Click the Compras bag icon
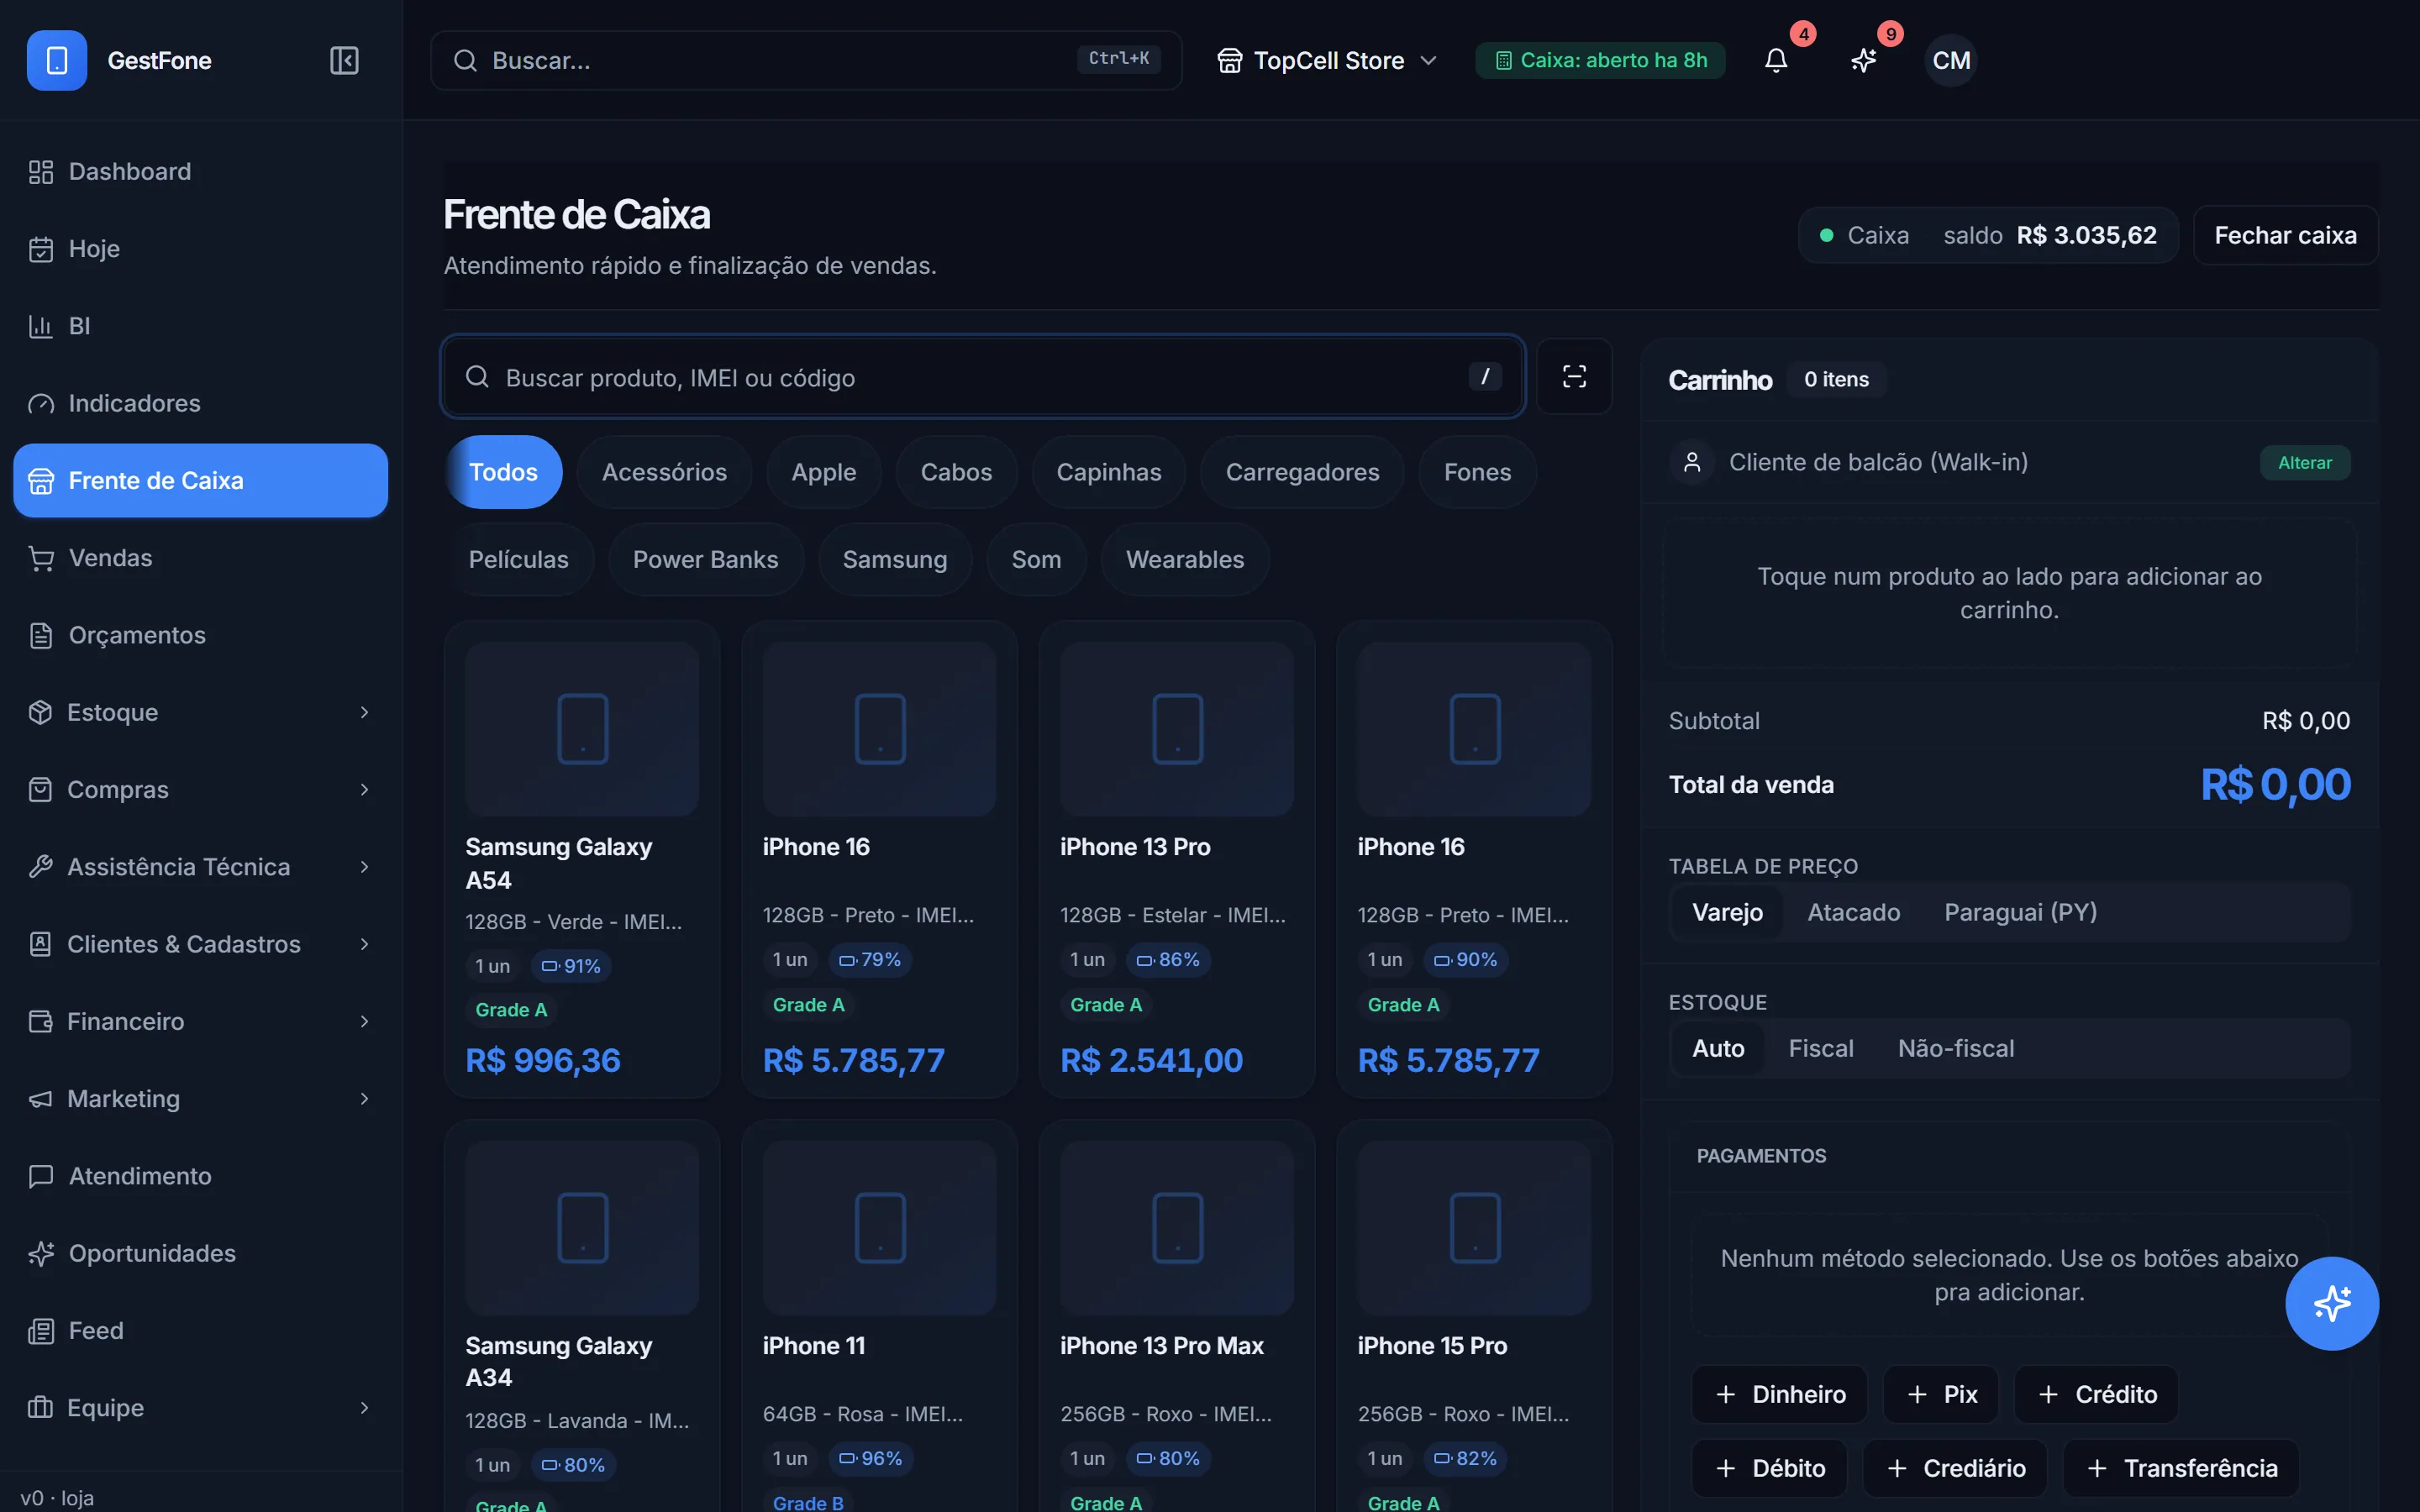Screen dimensions: 2420x1512 (40, 789)
